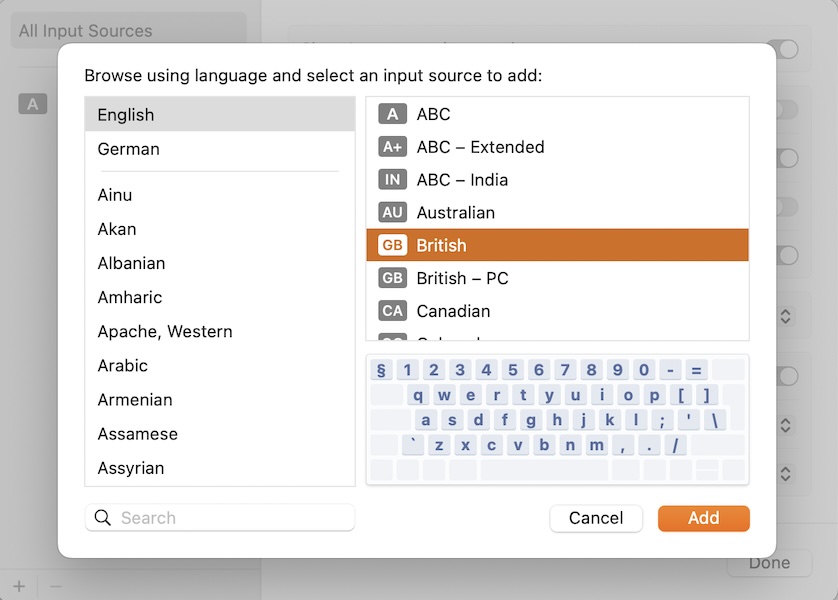The width and height of the screenshot is (838, 600).
Task: Select Amharic language
Action: pos(220,298)
